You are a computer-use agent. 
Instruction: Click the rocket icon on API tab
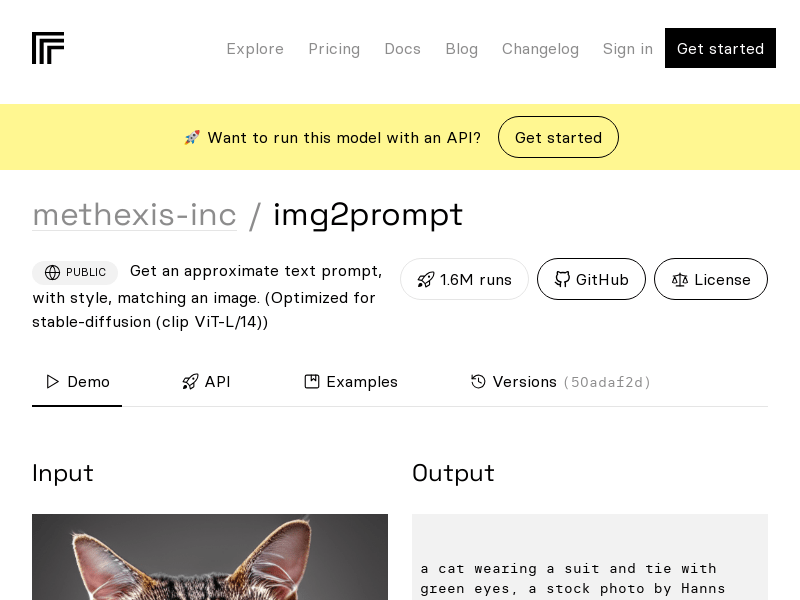[x=190, y=382]
